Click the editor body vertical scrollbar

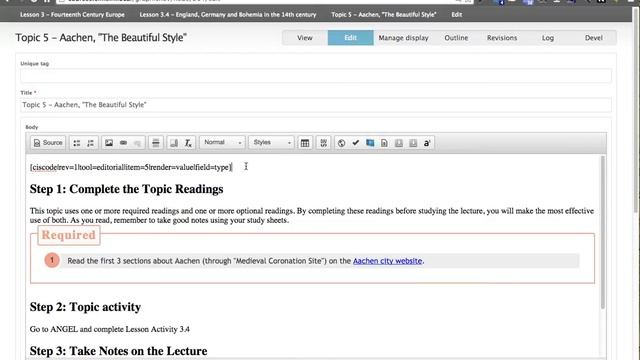point(602,233)
